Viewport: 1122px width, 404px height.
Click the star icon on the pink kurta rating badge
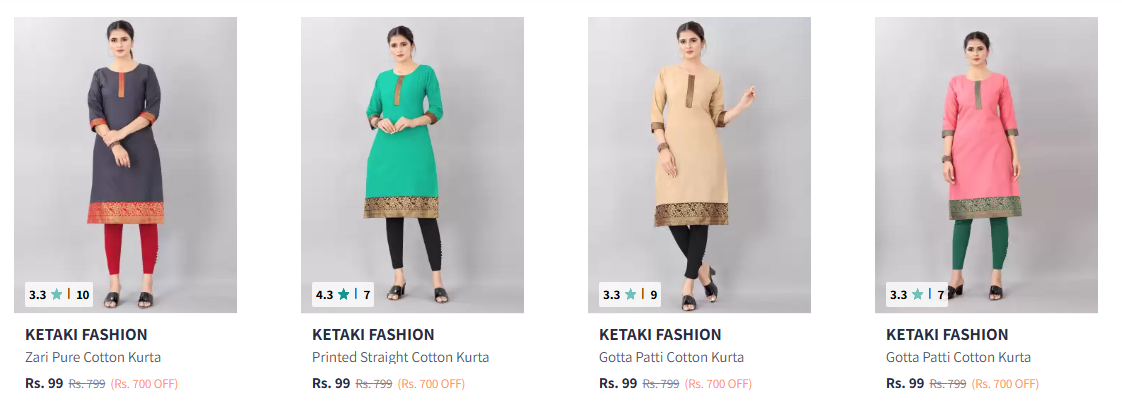pos(918,294)
